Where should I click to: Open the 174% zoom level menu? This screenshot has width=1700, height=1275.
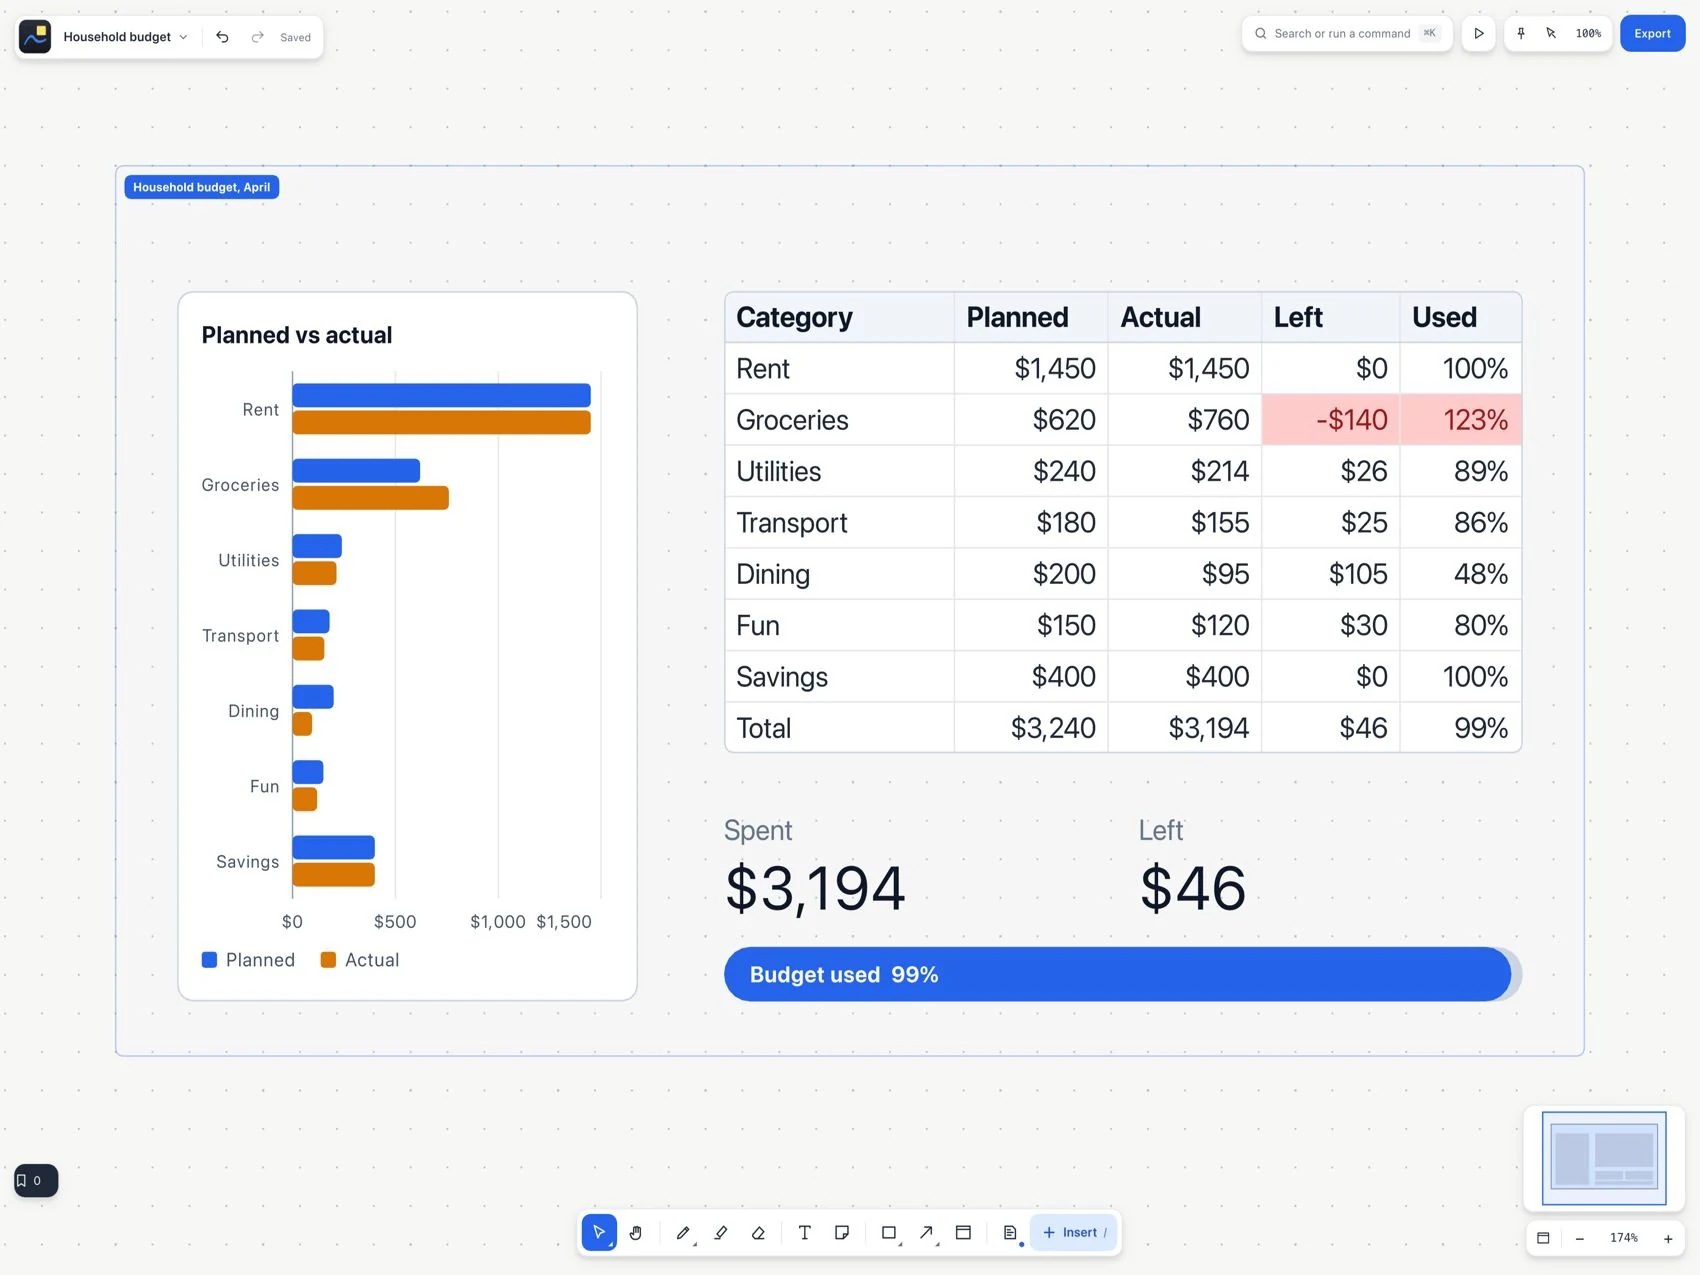pyautogui.click(x=1624, y=1238)
